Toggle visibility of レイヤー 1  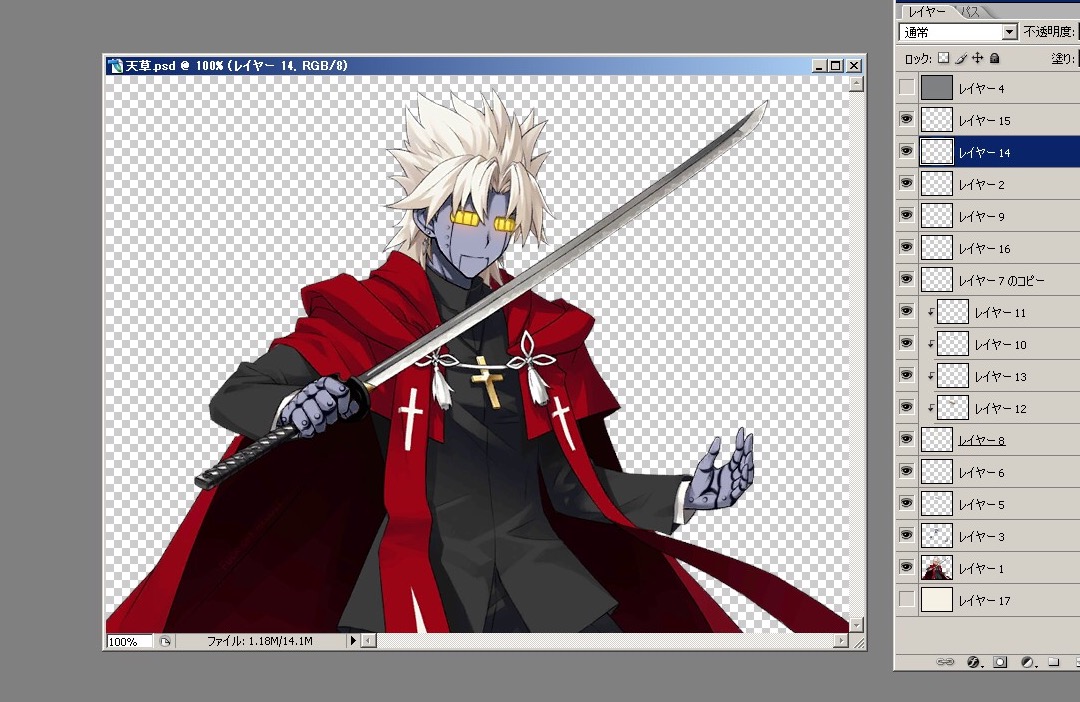pyautogui.click(x=906, y=568)
